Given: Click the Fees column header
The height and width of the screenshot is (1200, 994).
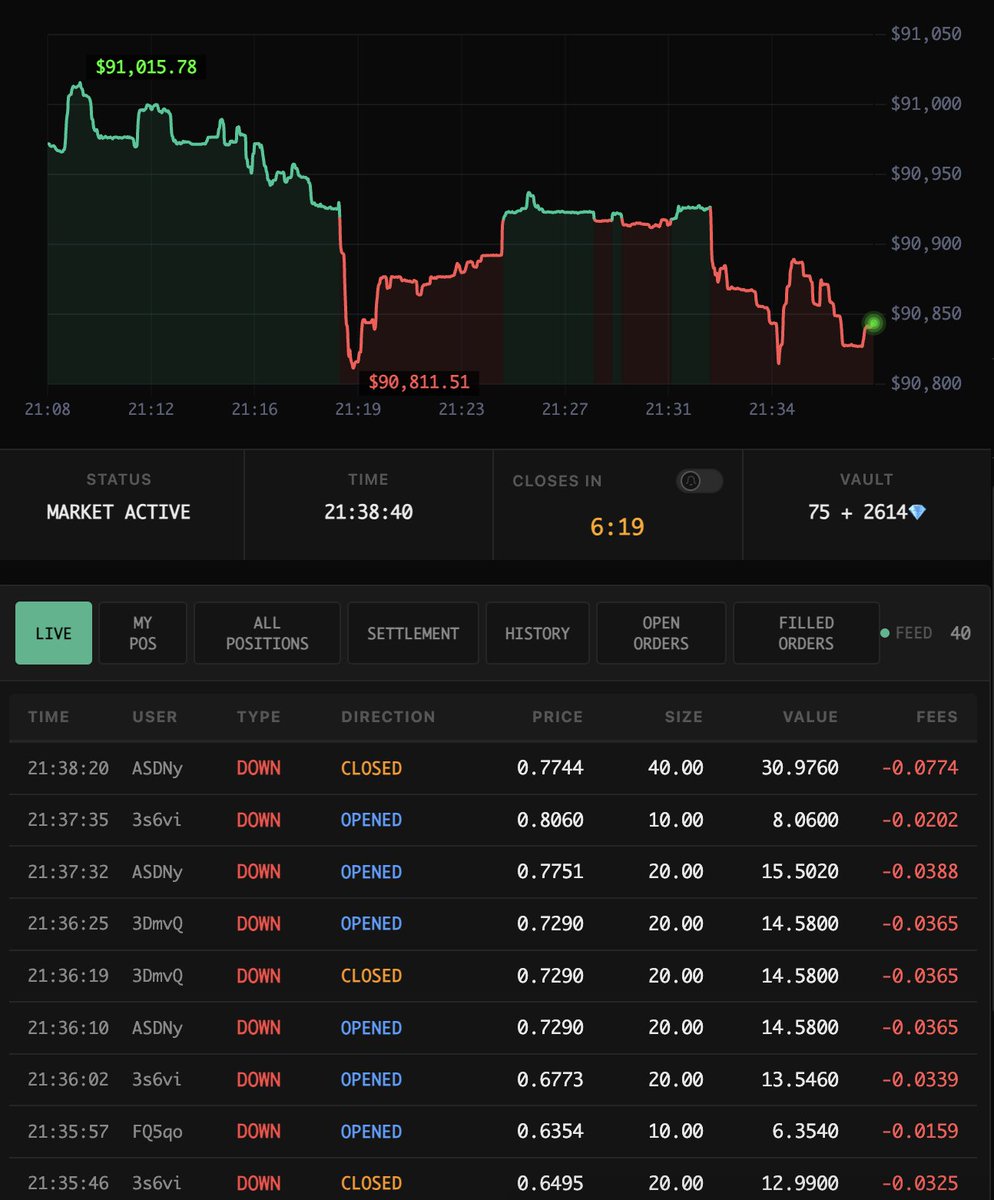Looking at the screenshot, I should point(936,717).
